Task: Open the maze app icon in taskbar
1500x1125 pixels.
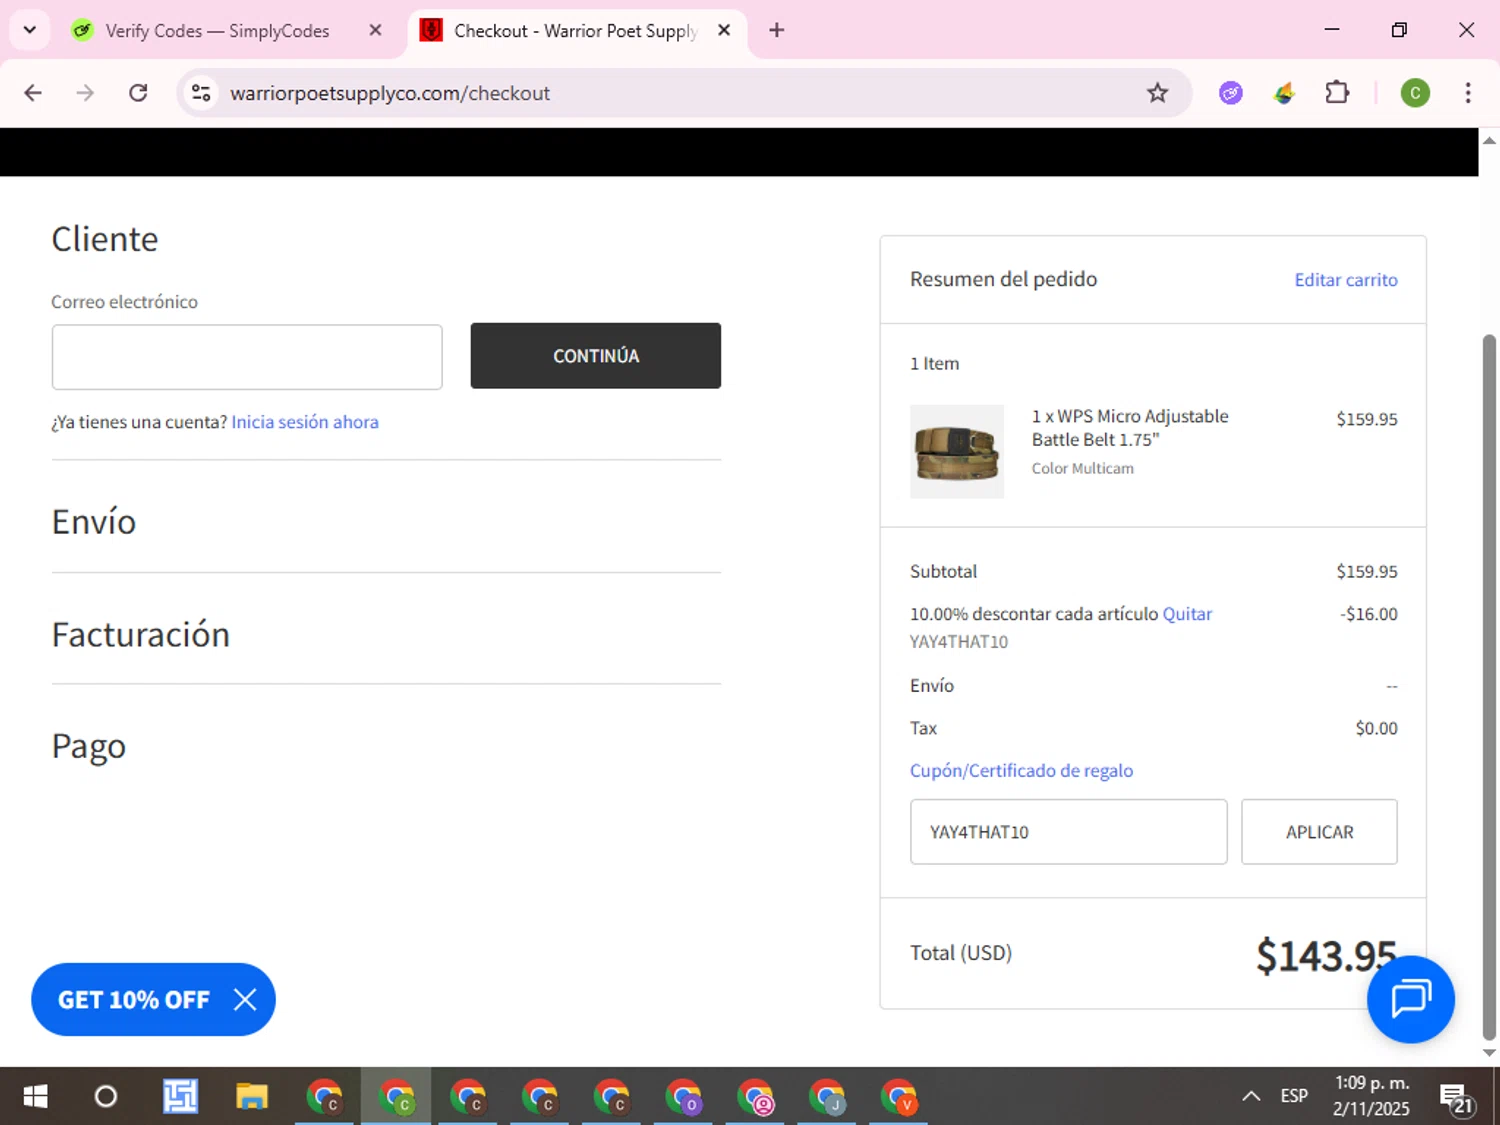Action: [x=180, y=1097]
